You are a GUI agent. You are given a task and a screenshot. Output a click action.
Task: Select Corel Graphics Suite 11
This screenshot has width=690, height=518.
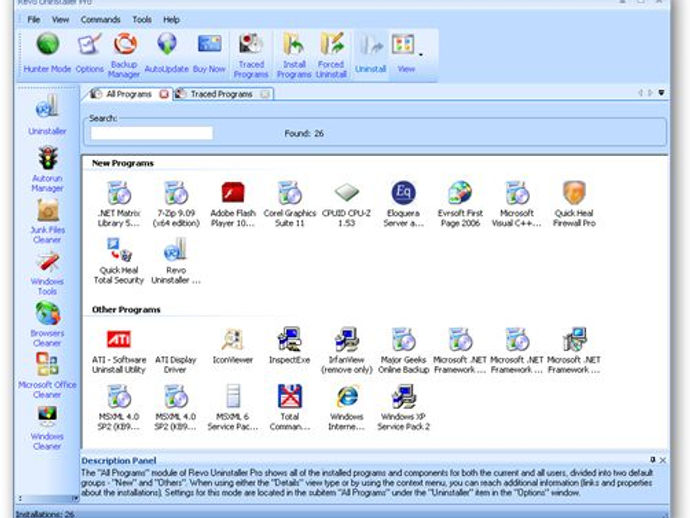point(290,204)
